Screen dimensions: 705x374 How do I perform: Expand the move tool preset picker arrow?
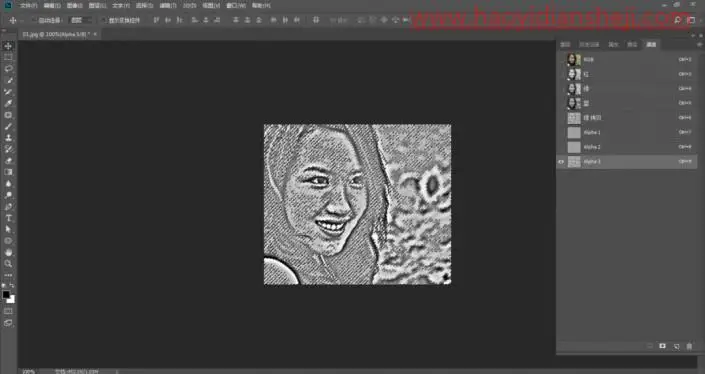(21, 21)
